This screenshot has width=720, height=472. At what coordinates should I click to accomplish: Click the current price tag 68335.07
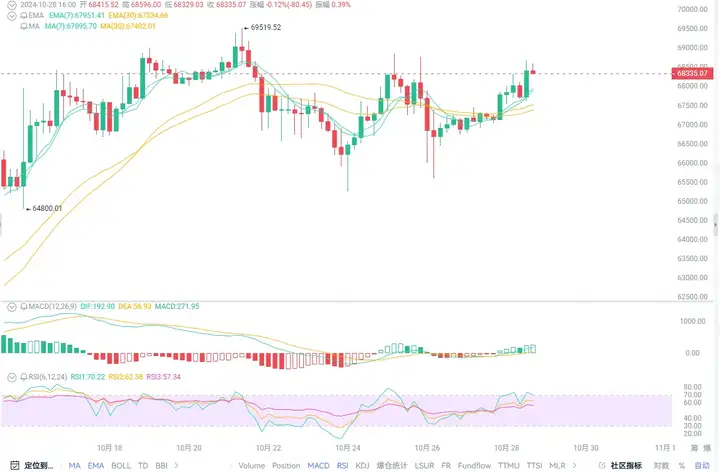(x=692, y=73)
